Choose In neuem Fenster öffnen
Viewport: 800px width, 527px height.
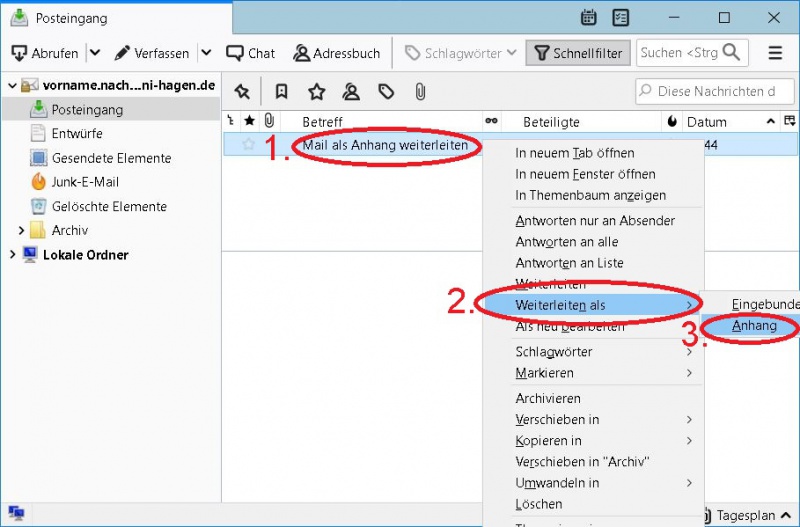point(585,174)
